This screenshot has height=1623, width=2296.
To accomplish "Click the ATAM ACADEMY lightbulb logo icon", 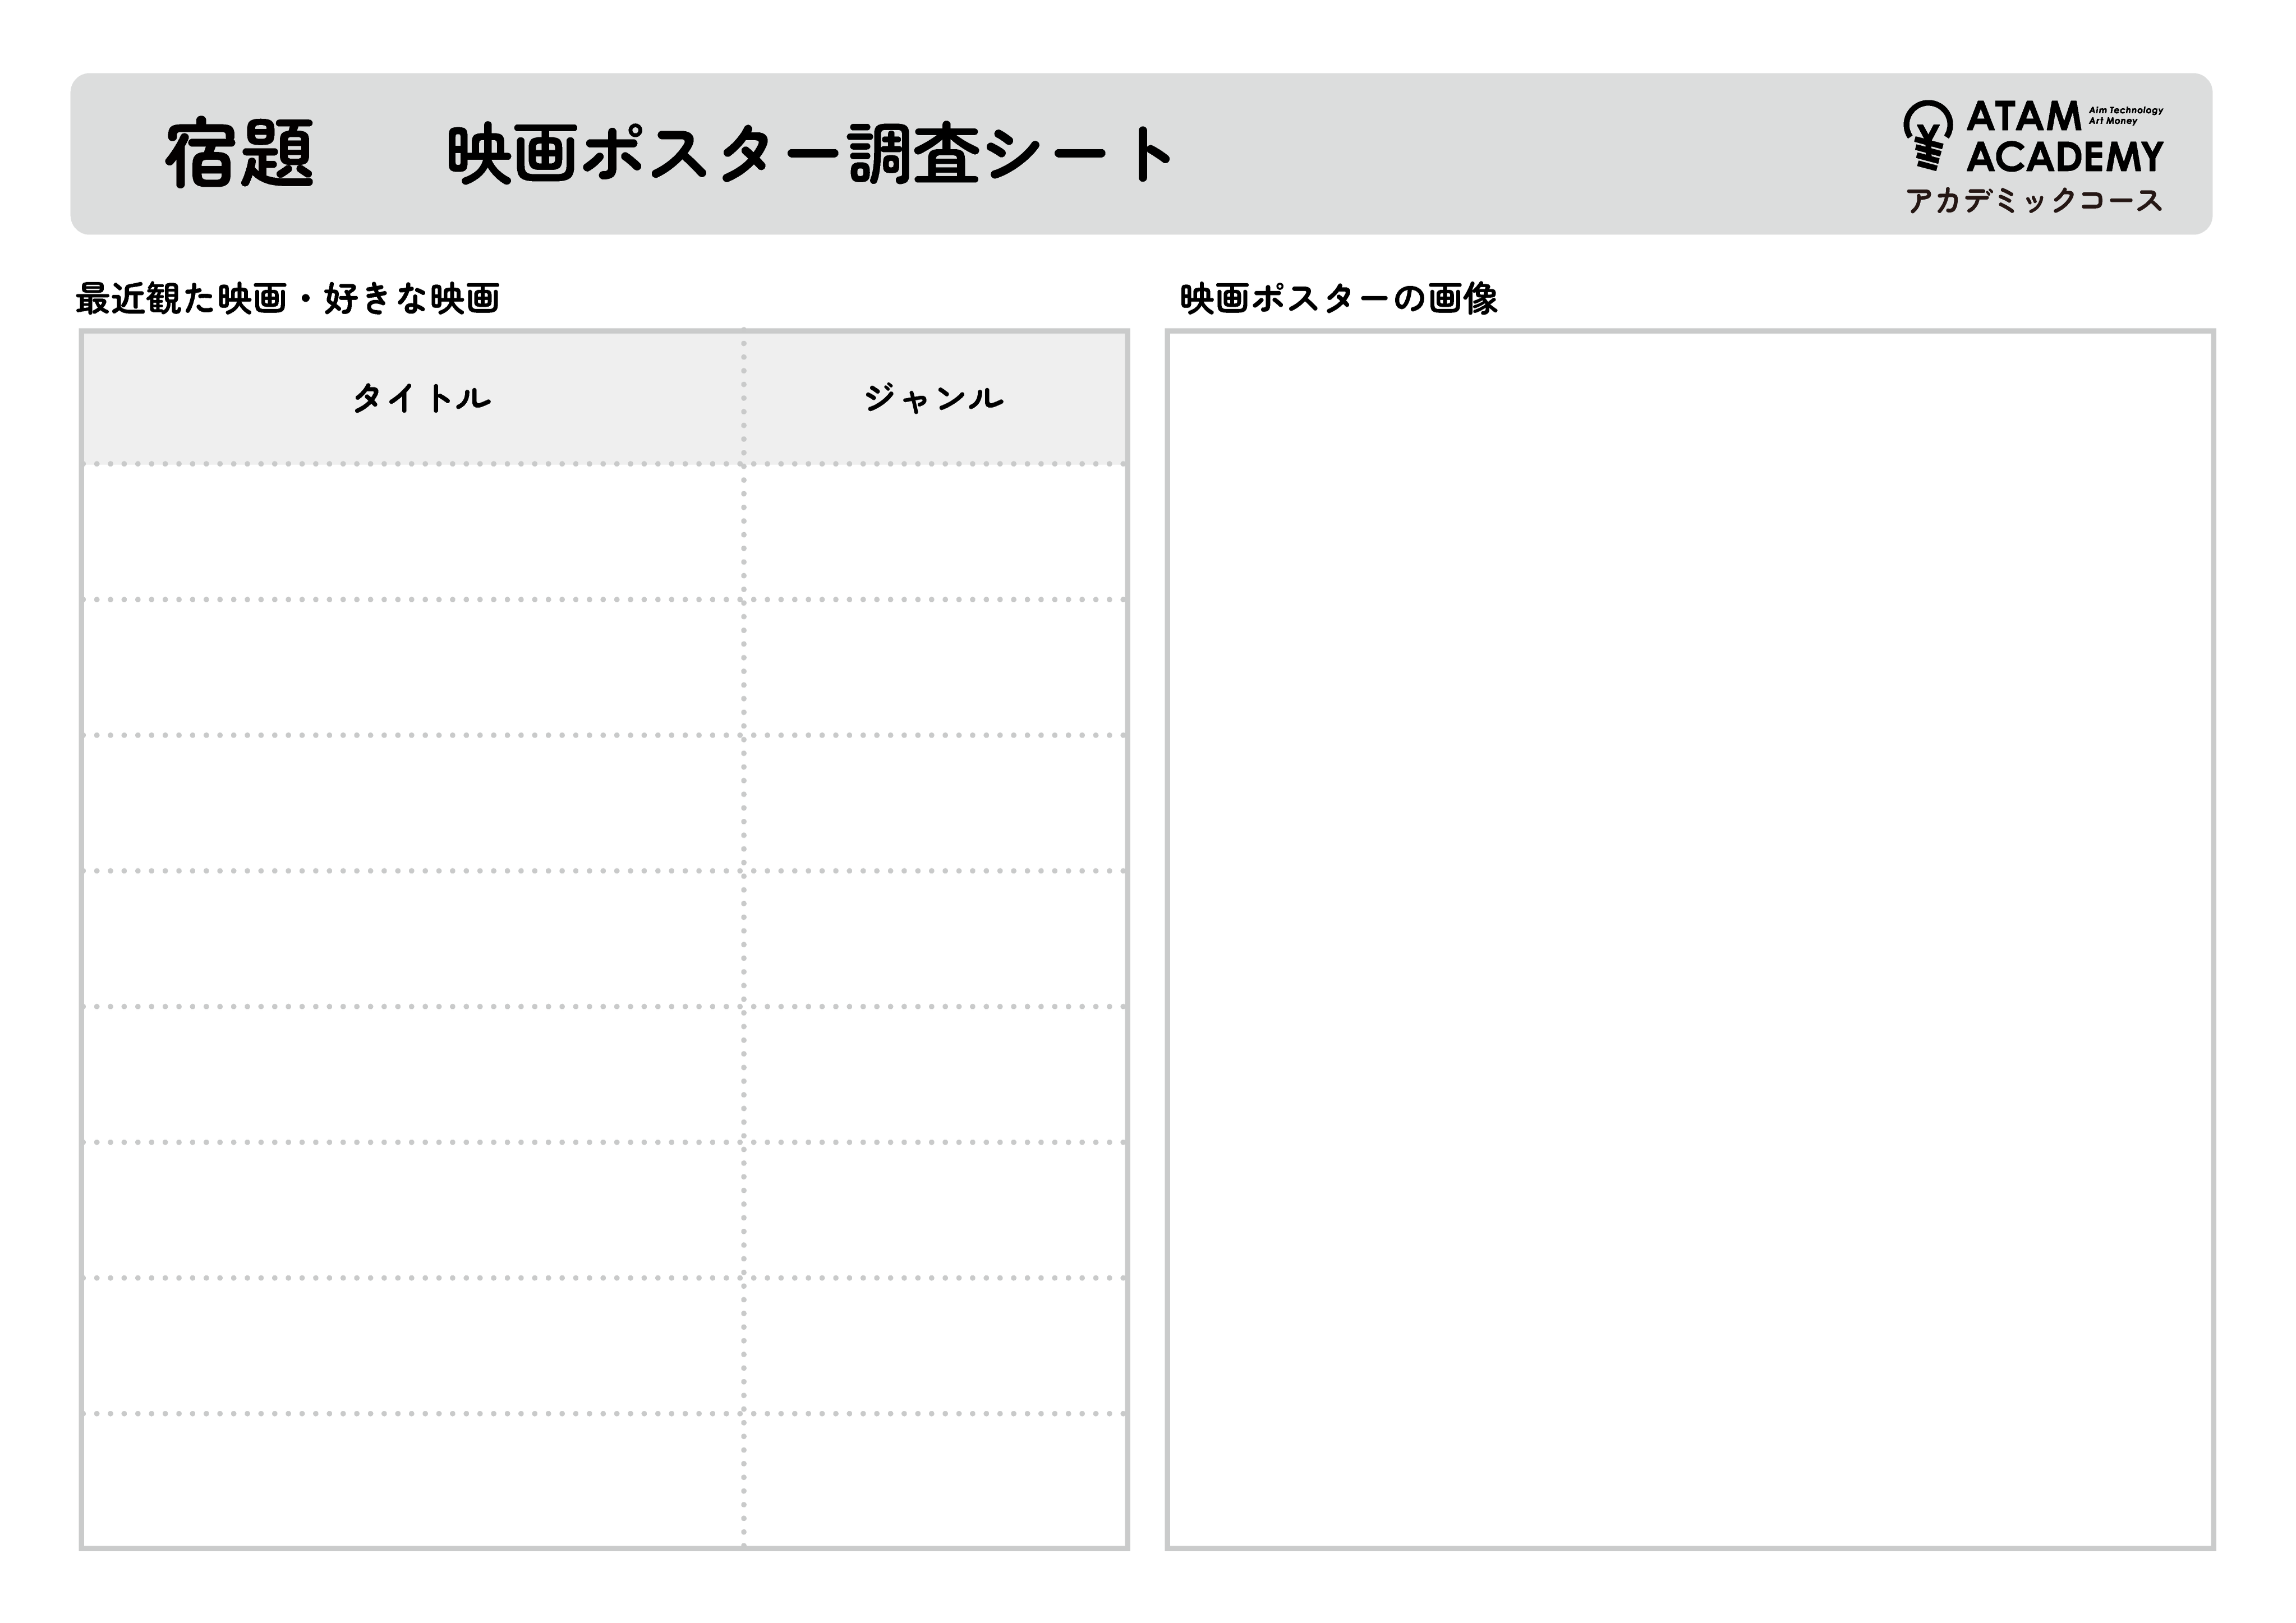I will pos(1927,135).
